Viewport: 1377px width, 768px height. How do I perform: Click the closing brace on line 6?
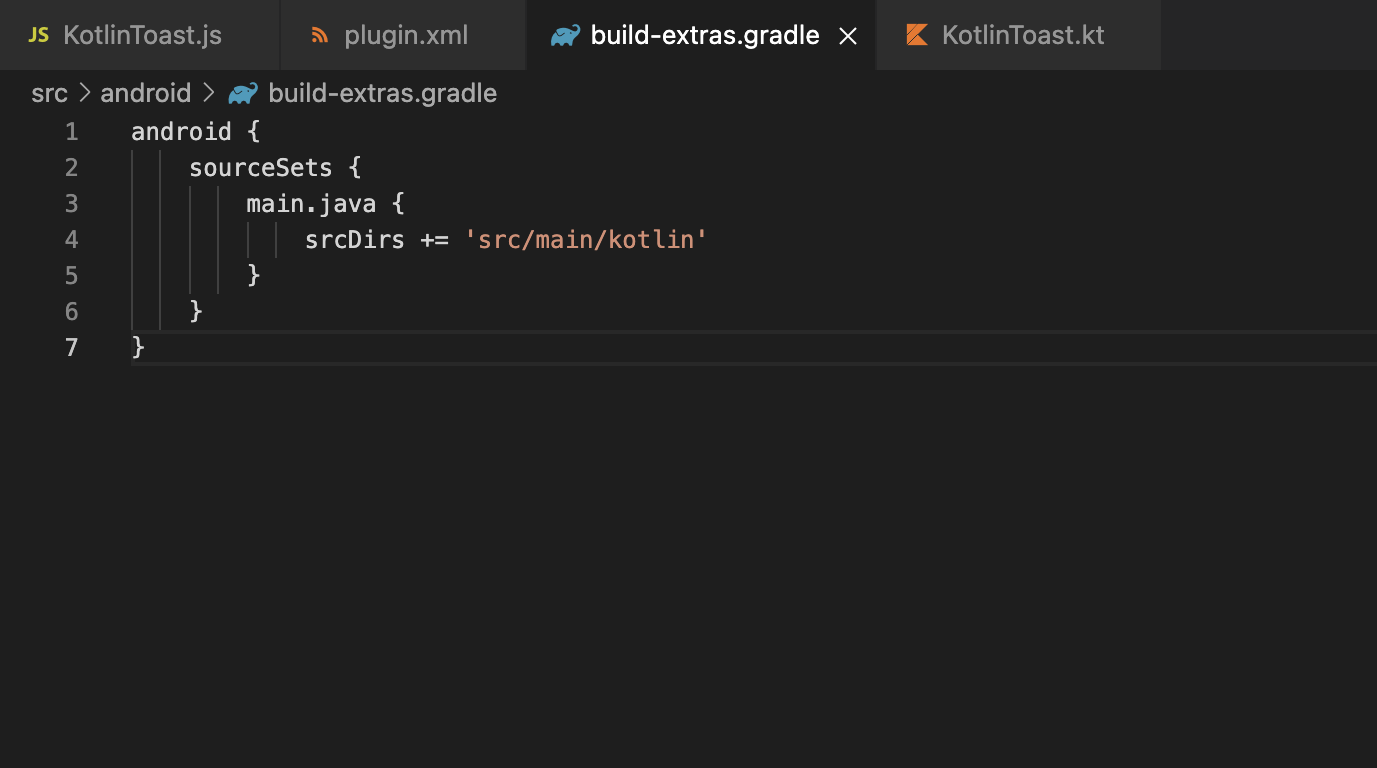196,311
